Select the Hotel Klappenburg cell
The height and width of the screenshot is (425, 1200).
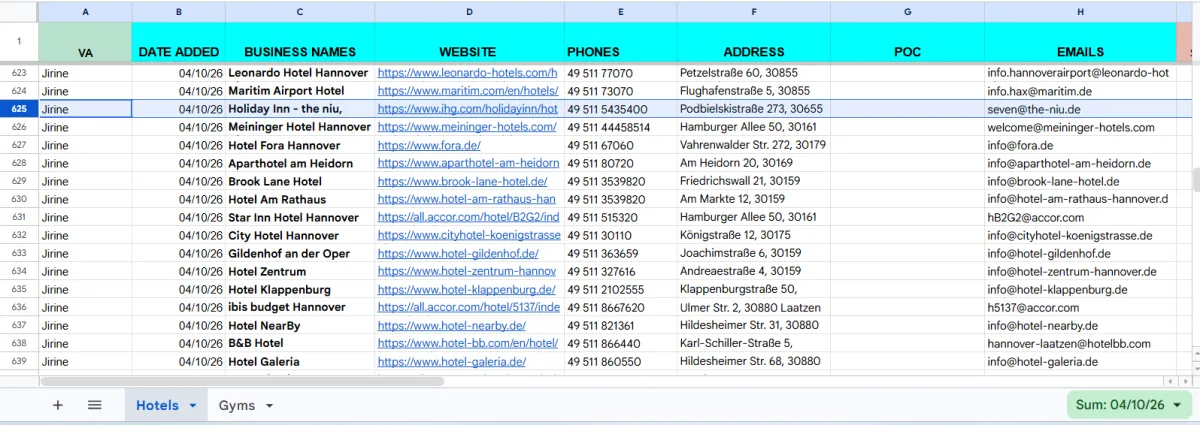pyautogui.click(x=300, y=289)
